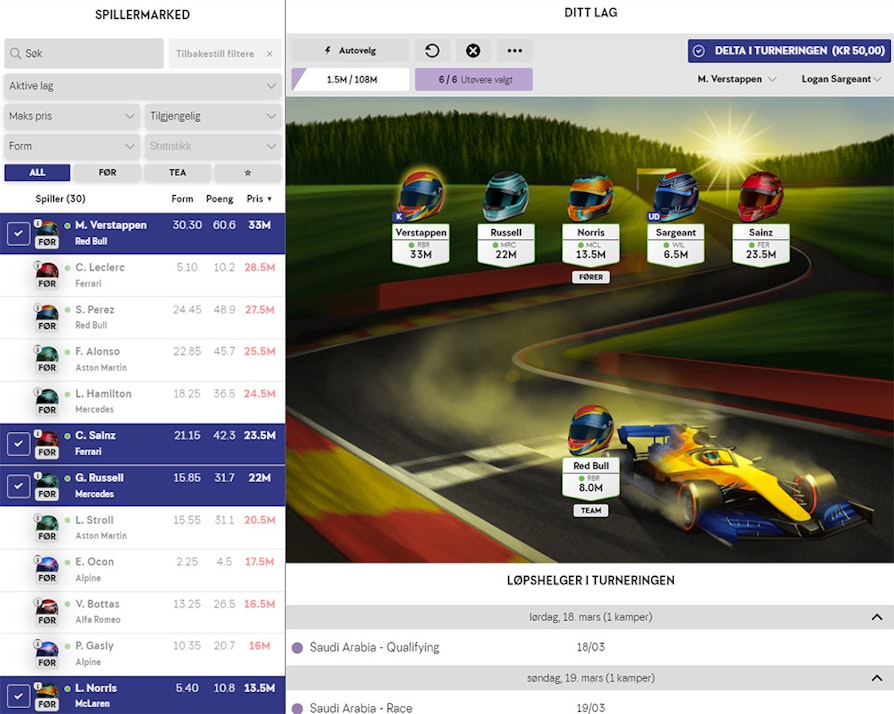
Task: Click the FØRER label under Norris
Action: [591, 277]
